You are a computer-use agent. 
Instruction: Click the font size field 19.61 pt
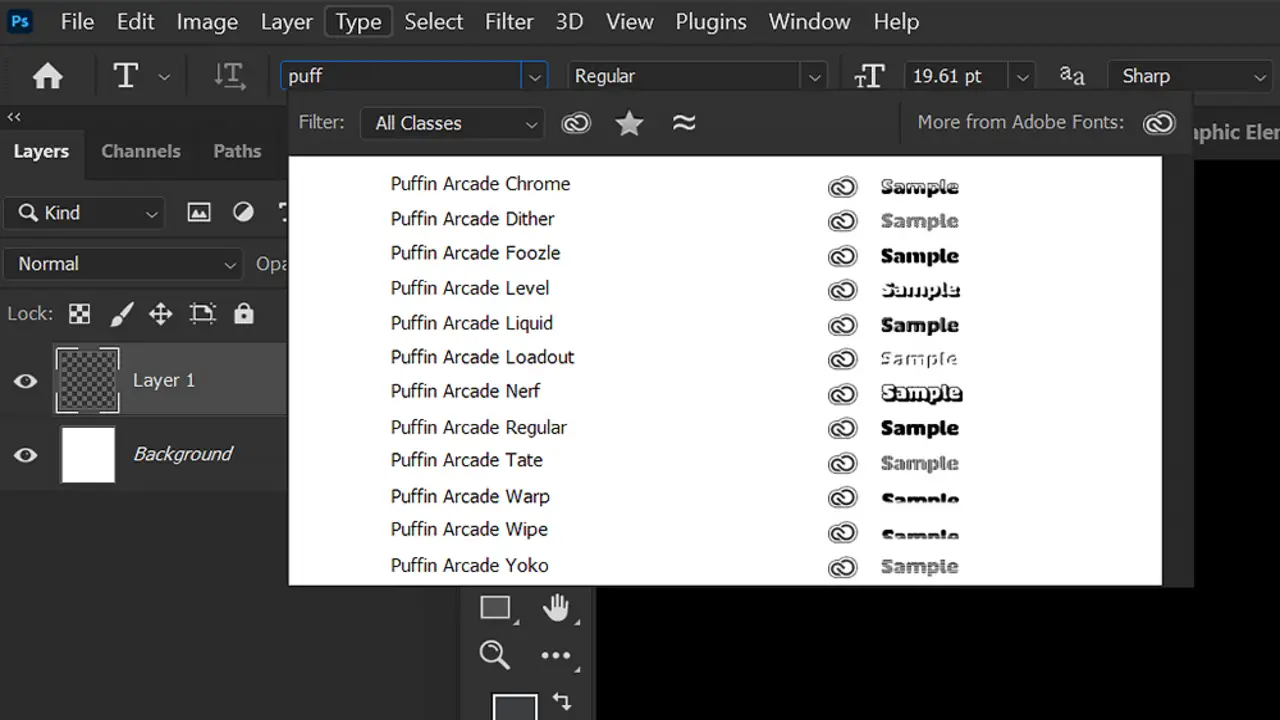[957, 76]
